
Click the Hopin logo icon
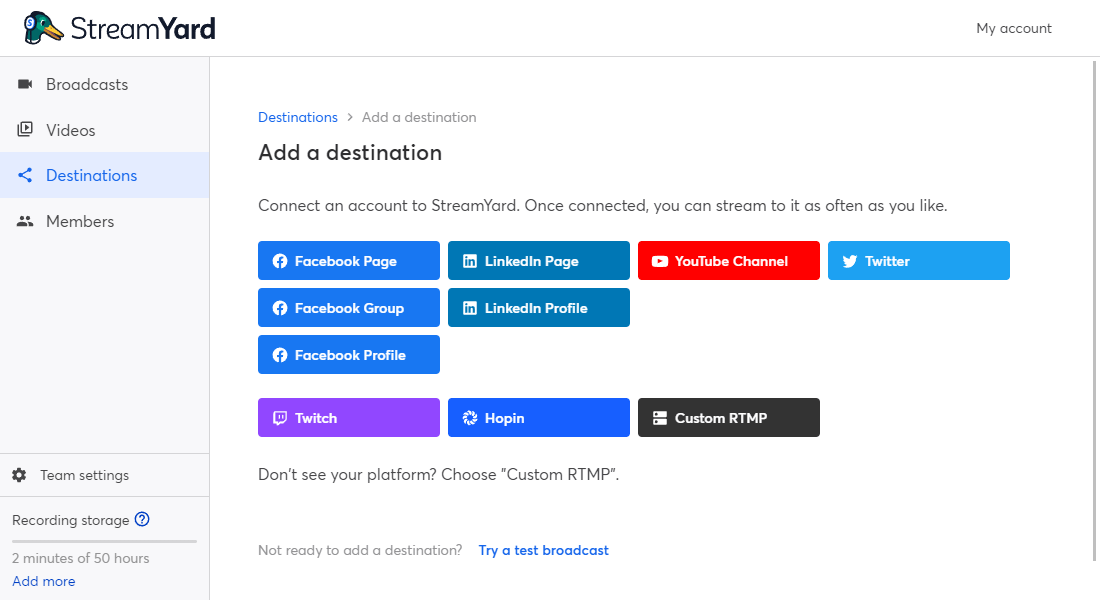[x=470, y=418]
